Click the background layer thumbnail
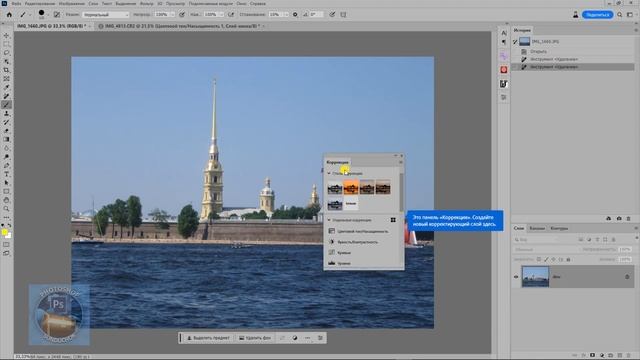 coord(536,277)
